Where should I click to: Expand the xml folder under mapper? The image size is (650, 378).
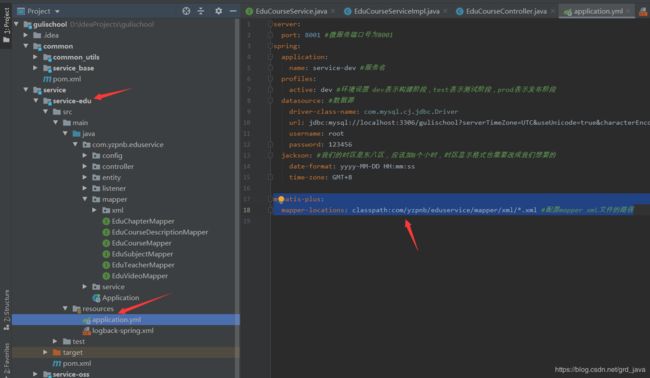(95, 210)
